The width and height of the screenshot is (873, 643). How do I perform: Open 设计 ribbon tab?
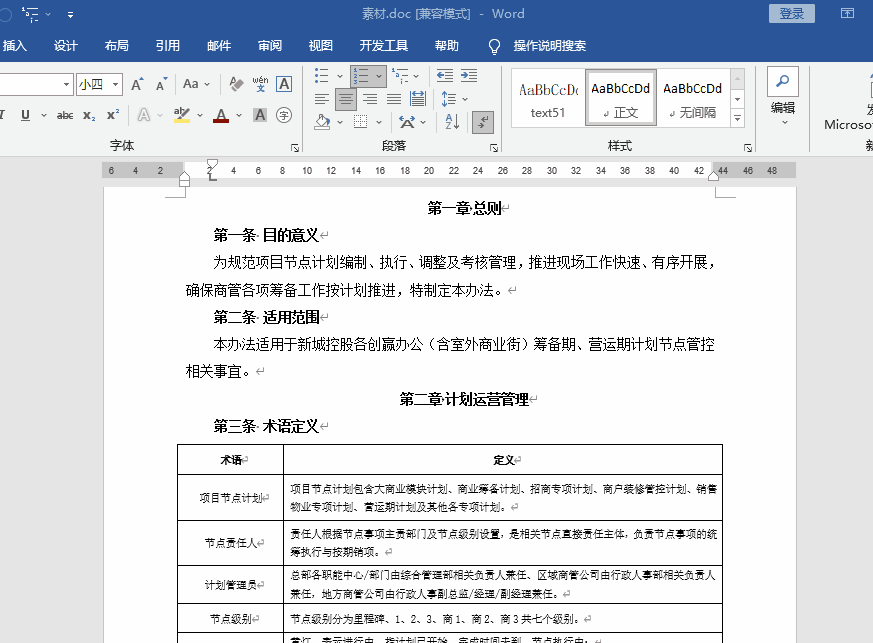click(x=66, y=46)
